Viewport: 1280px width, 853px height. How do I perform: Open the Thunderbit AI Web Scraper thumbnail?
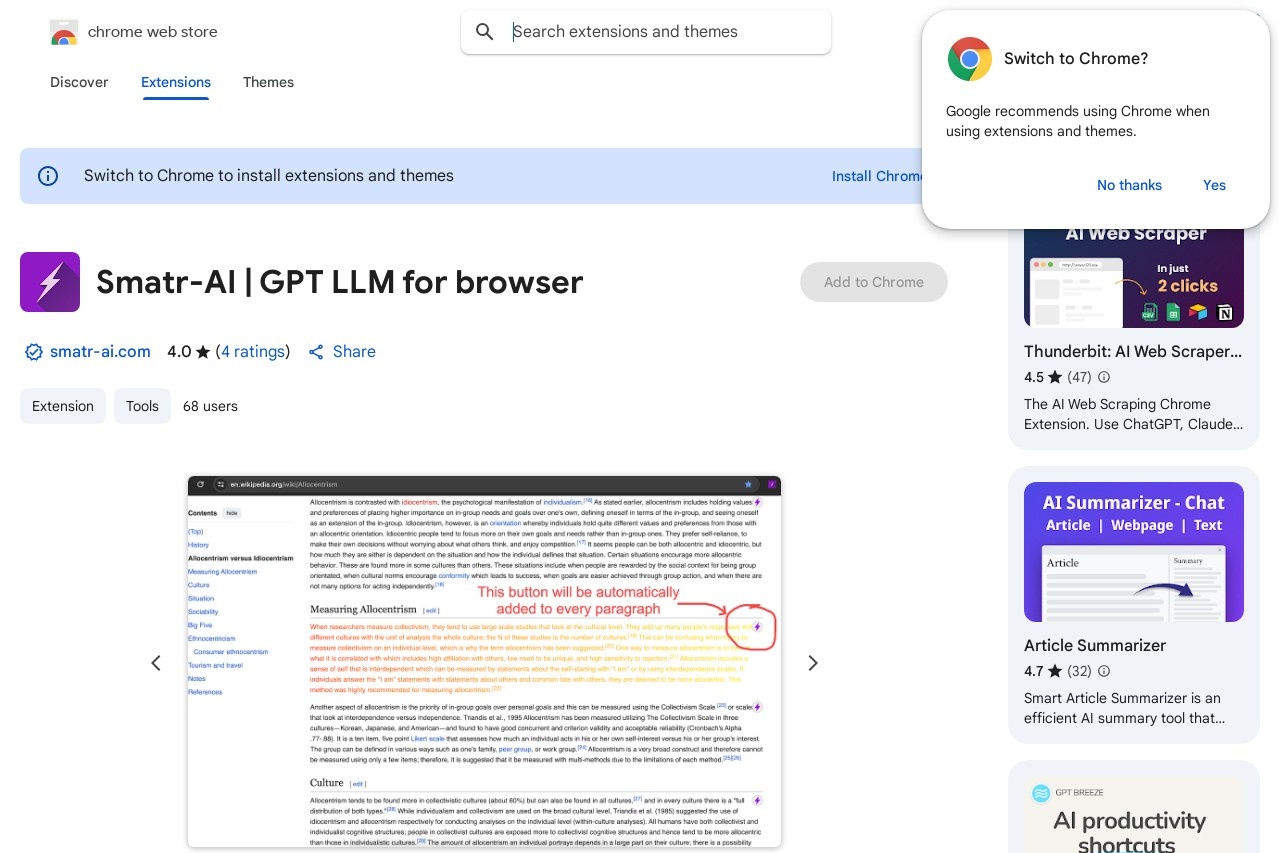point(1134,276)
